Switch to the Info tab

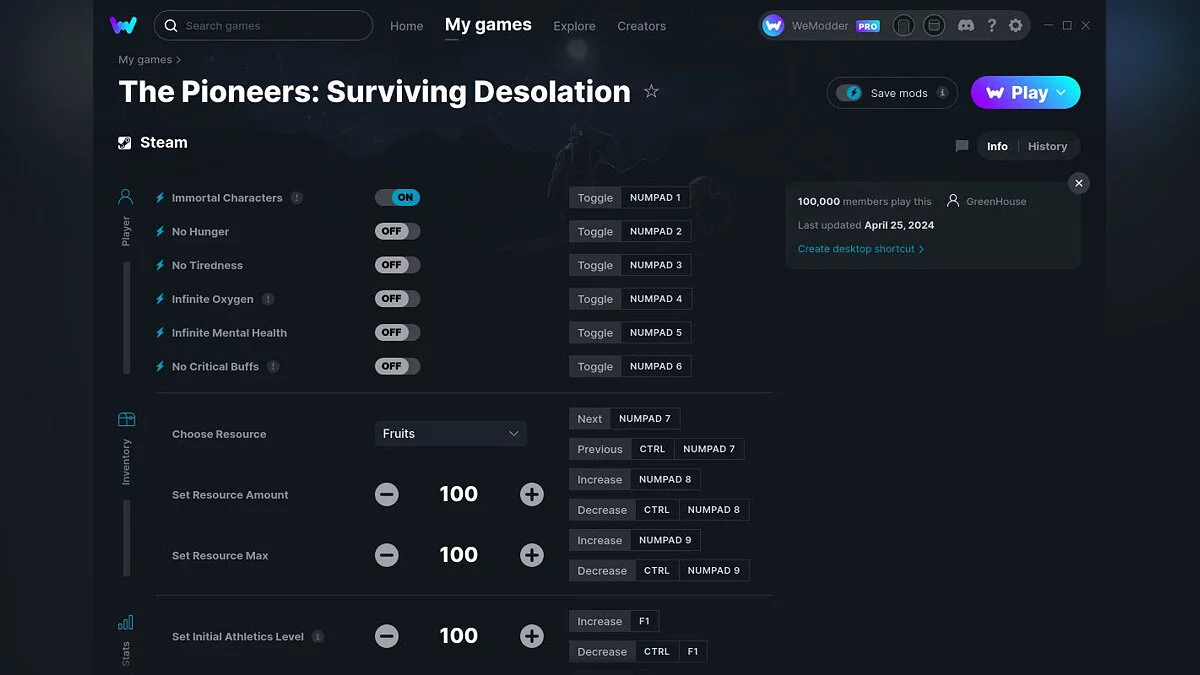997,146
